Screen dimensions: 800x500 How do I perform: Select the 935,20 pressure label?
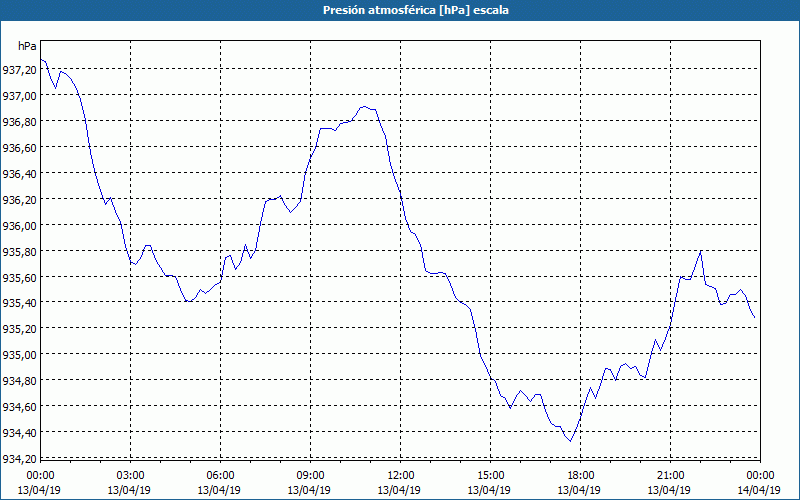19,328
